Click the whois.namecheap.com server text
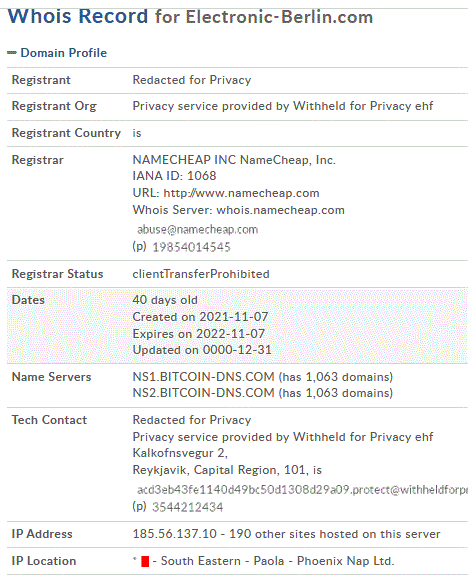 (281, 210)
